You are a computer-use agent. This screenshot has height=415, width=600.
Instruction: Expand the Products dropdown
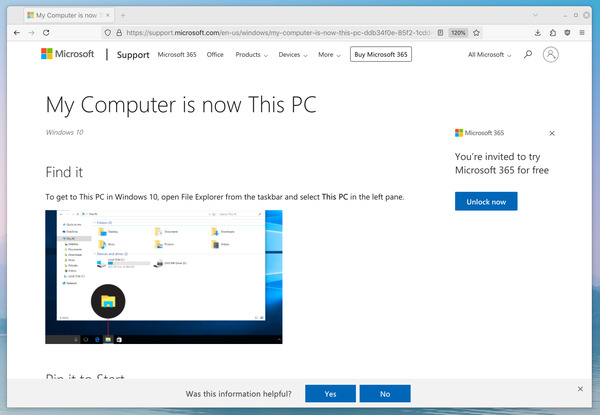coord(251,55)
